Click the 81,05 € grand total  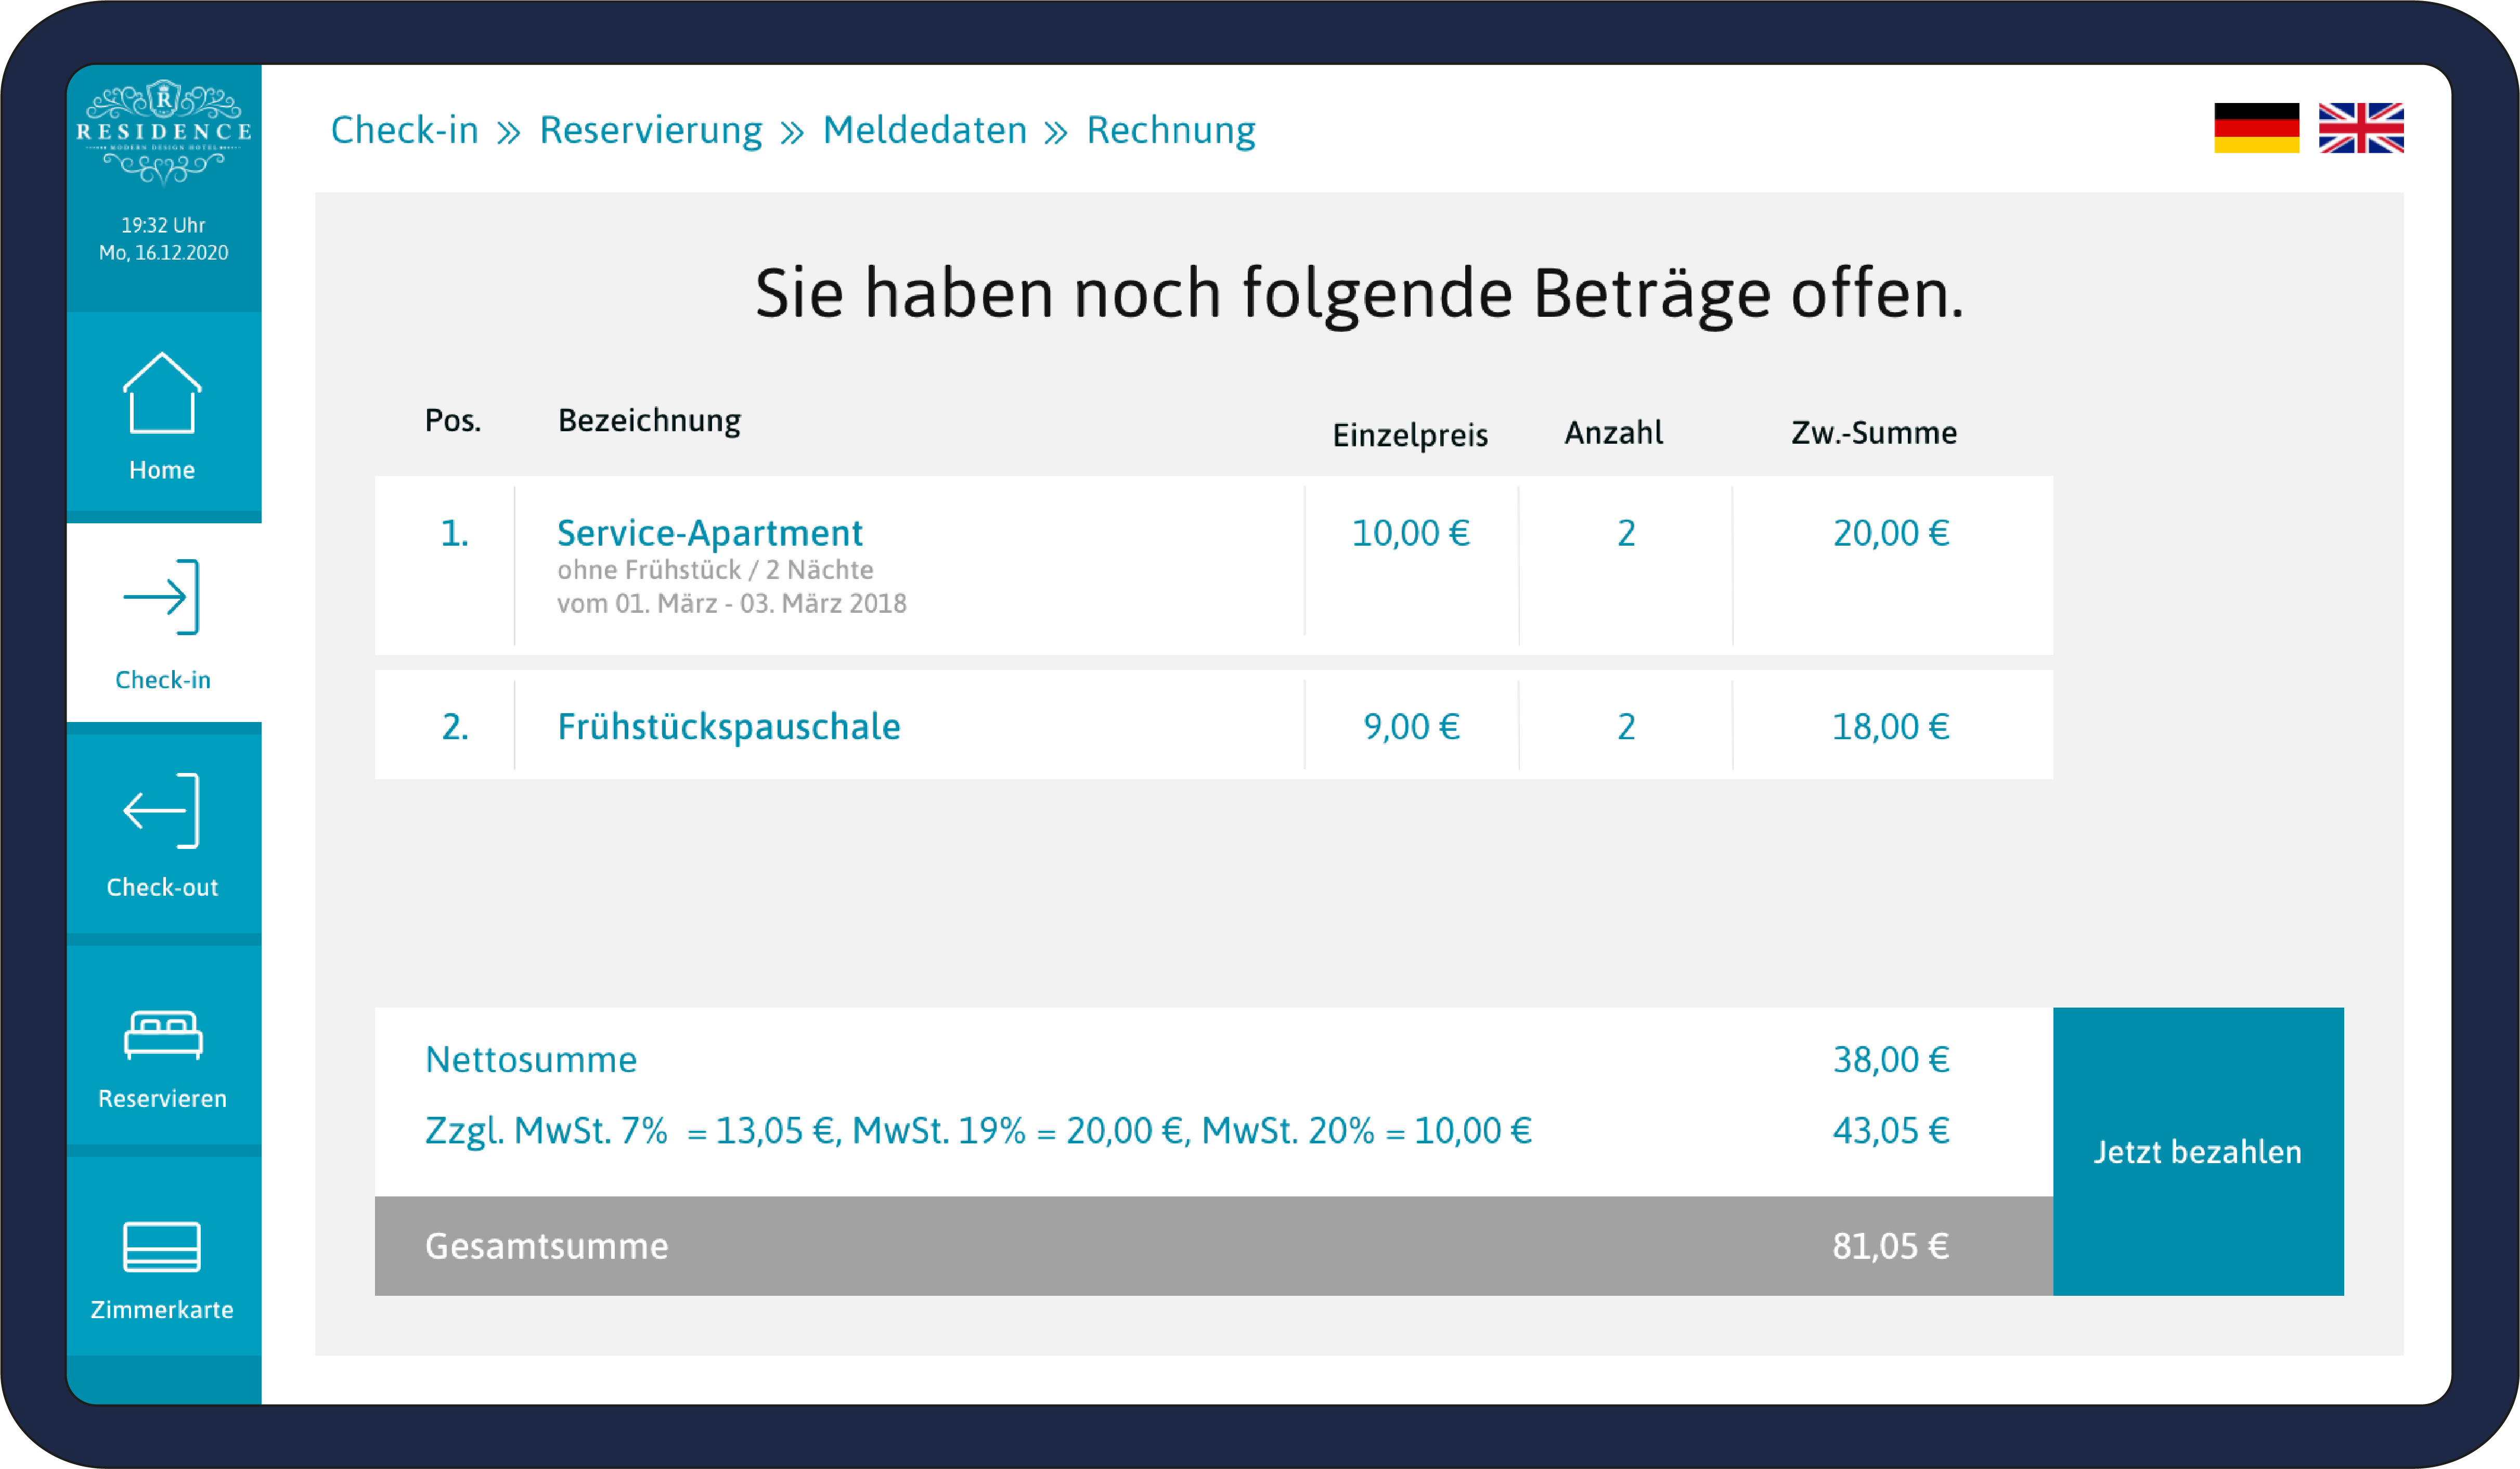pos(1891,1246)
